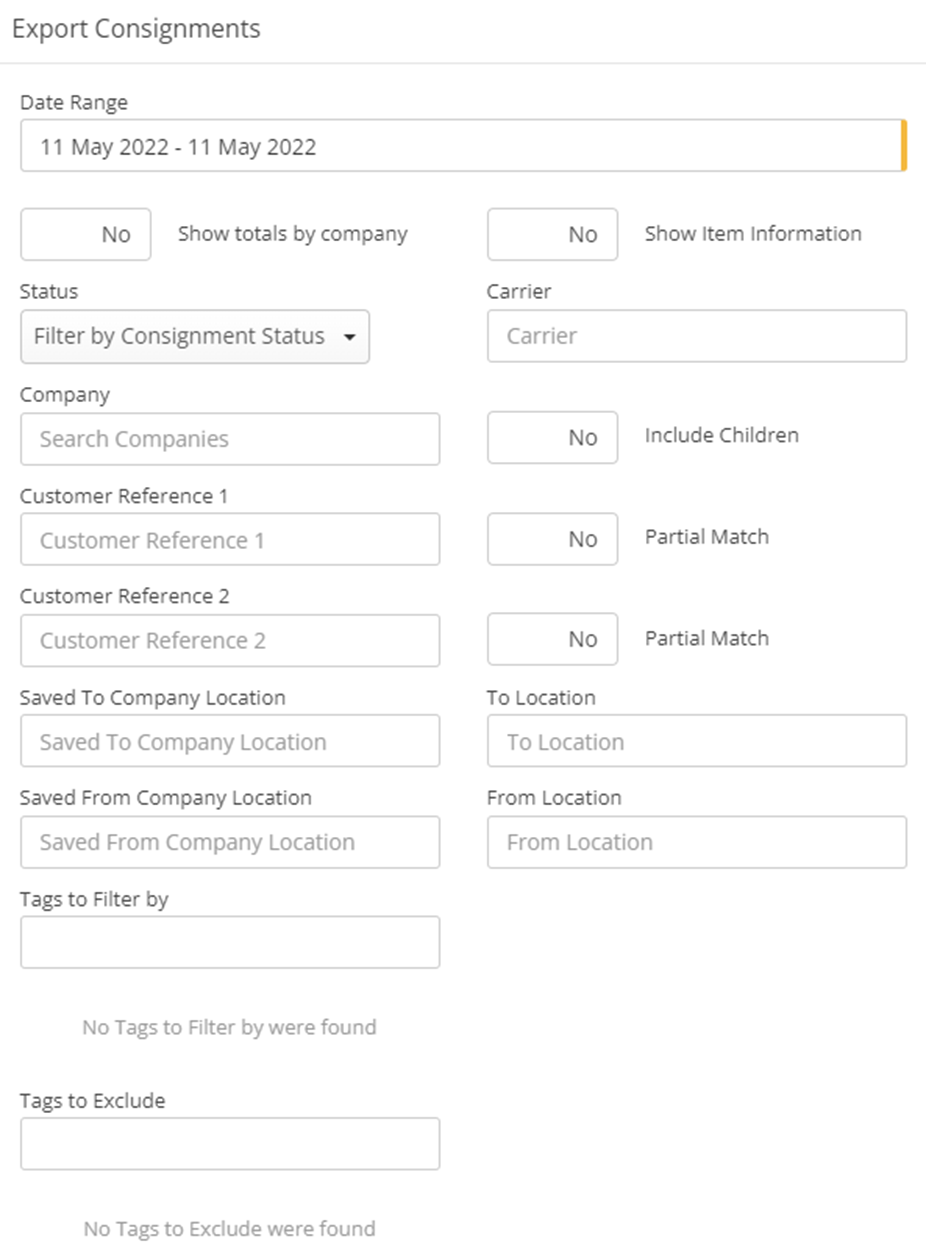Toggle Partial Match for Customer Reference 2
The image size is (926, 1250).
point(552,640)
